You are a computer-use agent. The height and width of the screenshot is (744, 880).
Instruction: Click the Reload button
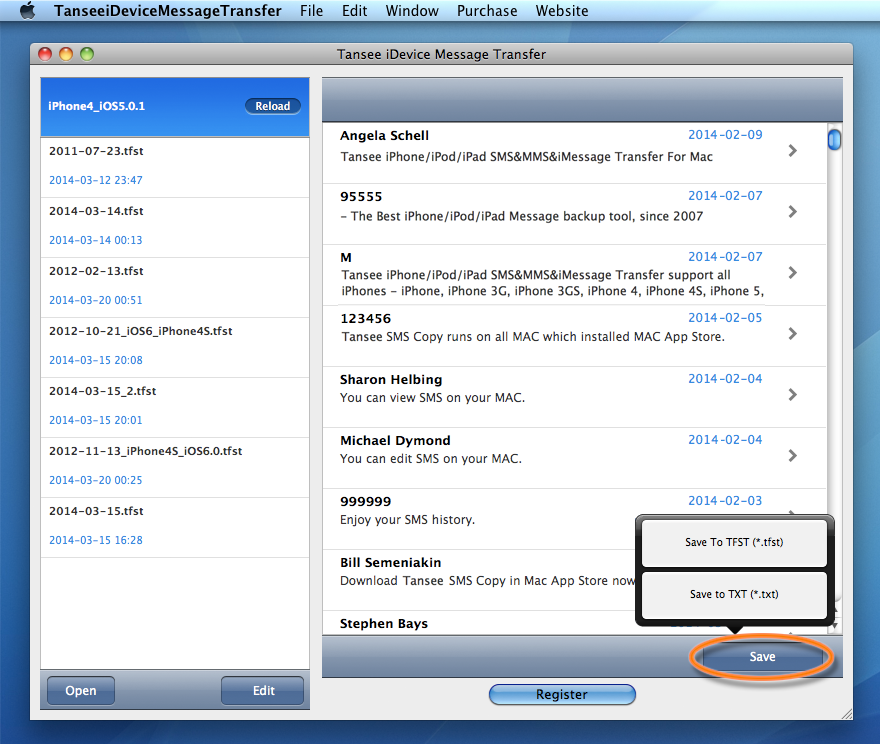click(x=273, y=106)
